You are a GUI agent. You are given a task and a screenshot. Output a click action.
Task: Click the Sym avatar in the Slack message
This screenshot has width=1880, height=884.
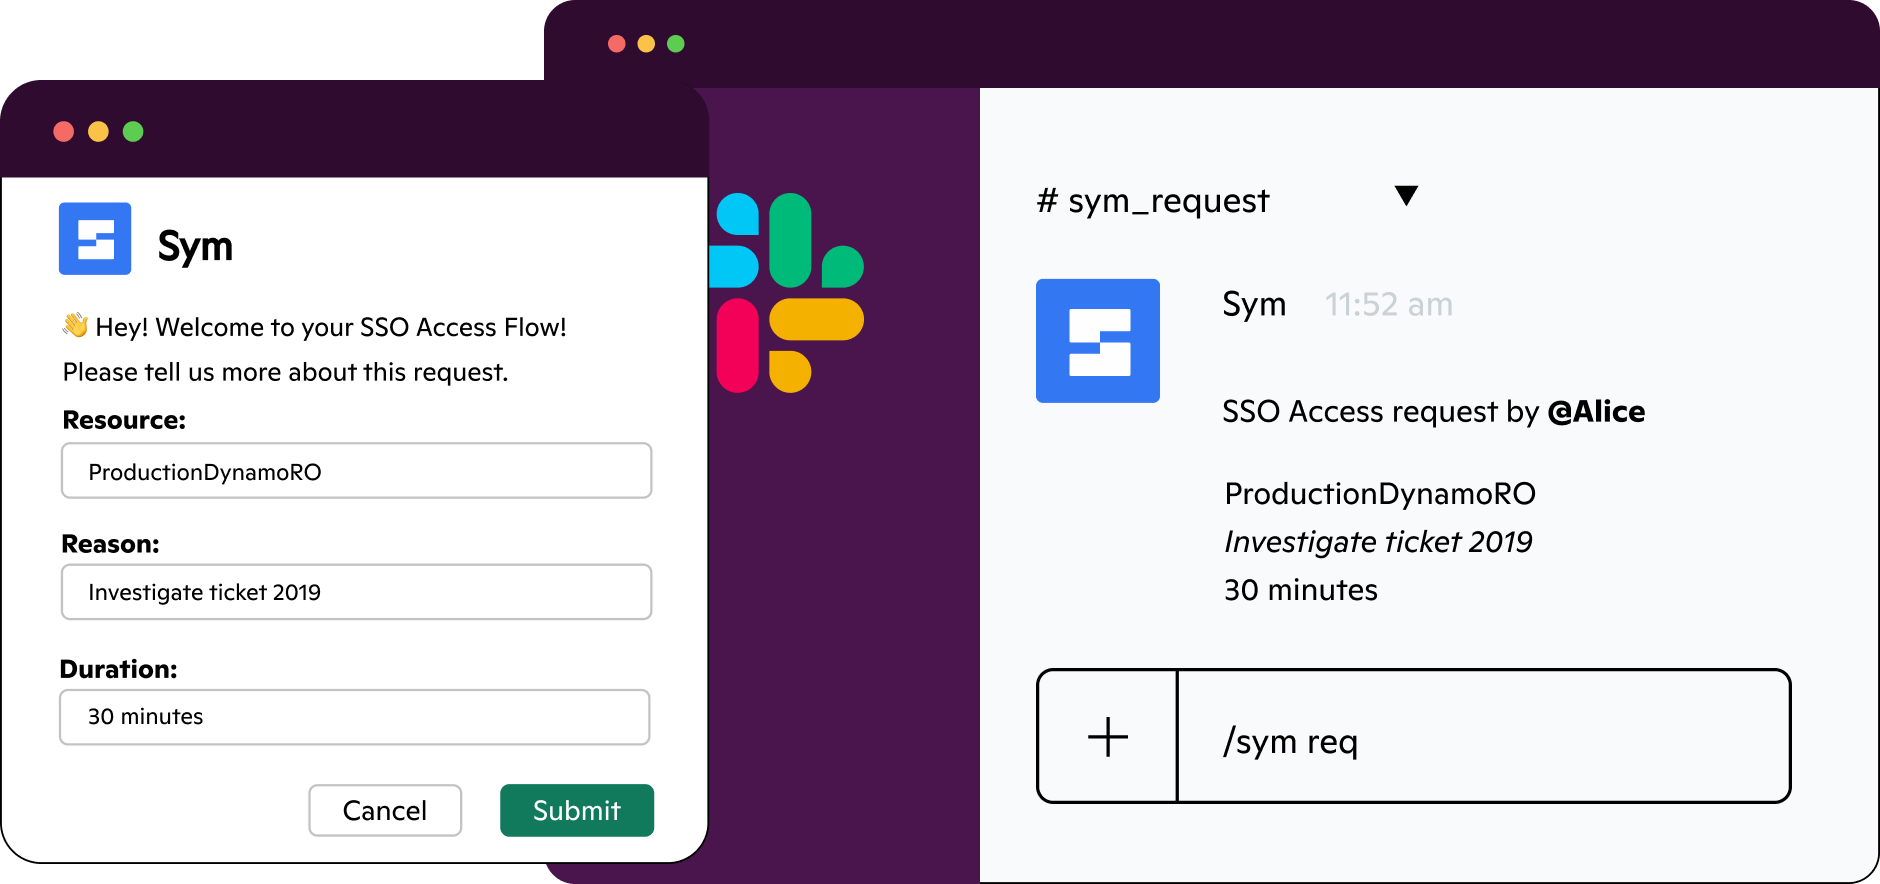[x=1098, y=341]
